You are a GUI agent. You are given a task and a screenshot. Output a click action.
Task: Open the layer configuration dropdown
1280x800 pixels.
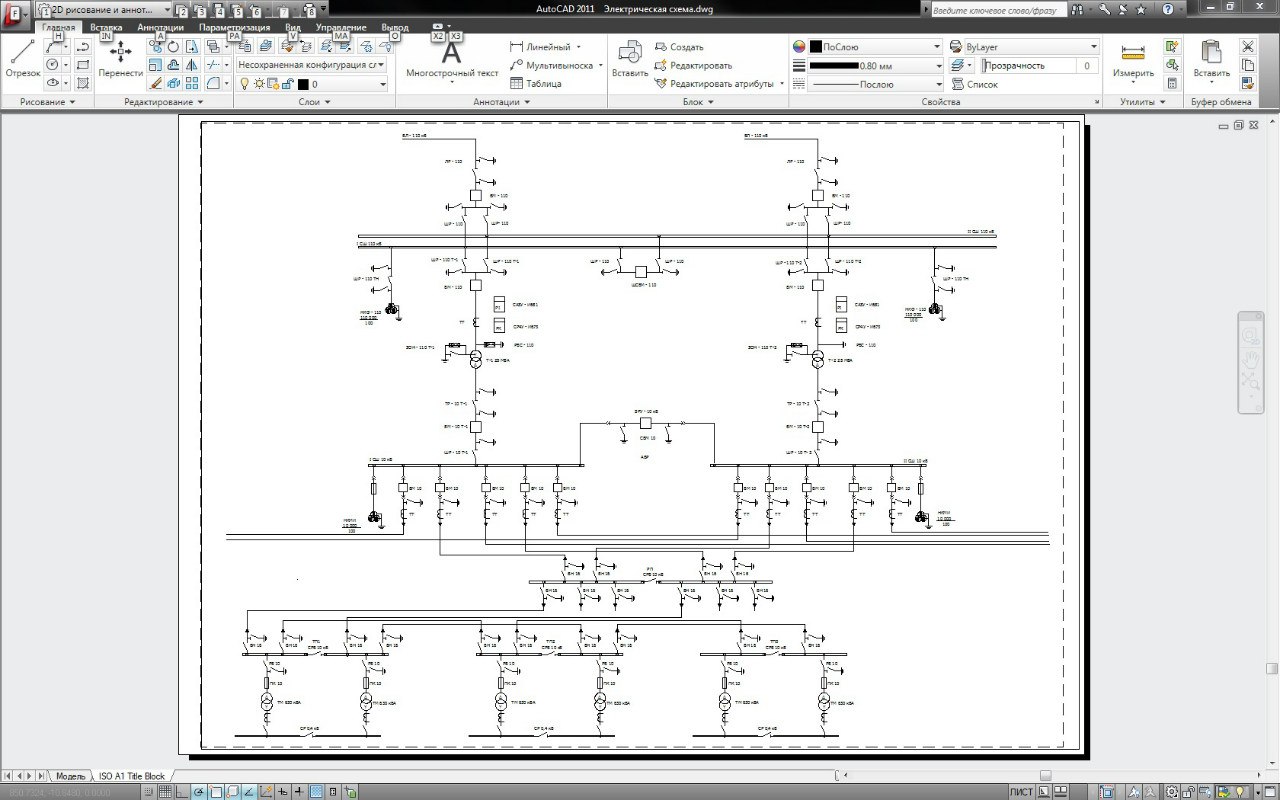coord(310,65)
